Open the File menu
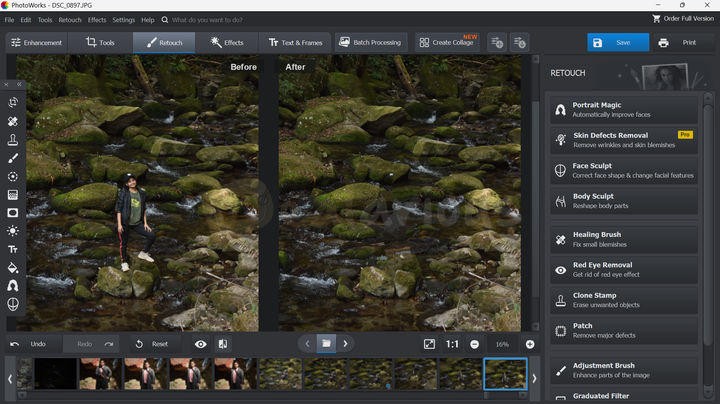This screenshot has height=404, width=720. click(9, 20)
